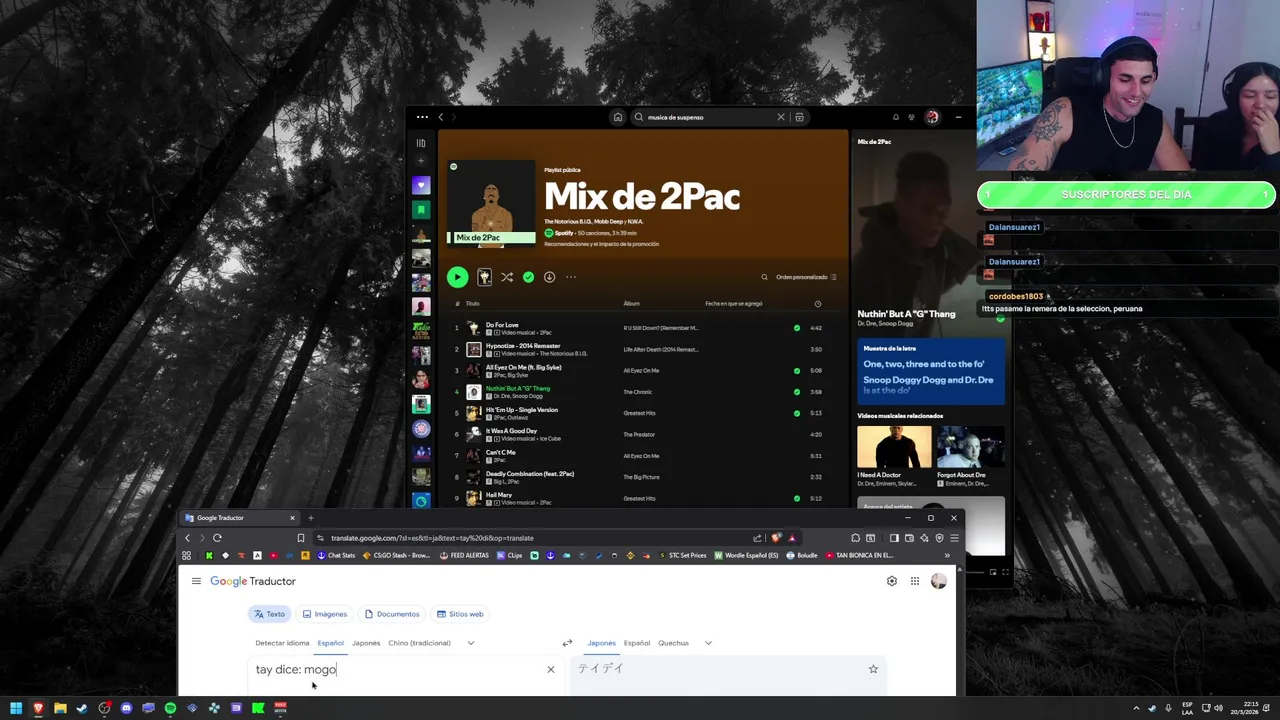Open the Wordle Español (ES) bookmark
This screenshot has height=720, width=1280.
click(746, 555)
